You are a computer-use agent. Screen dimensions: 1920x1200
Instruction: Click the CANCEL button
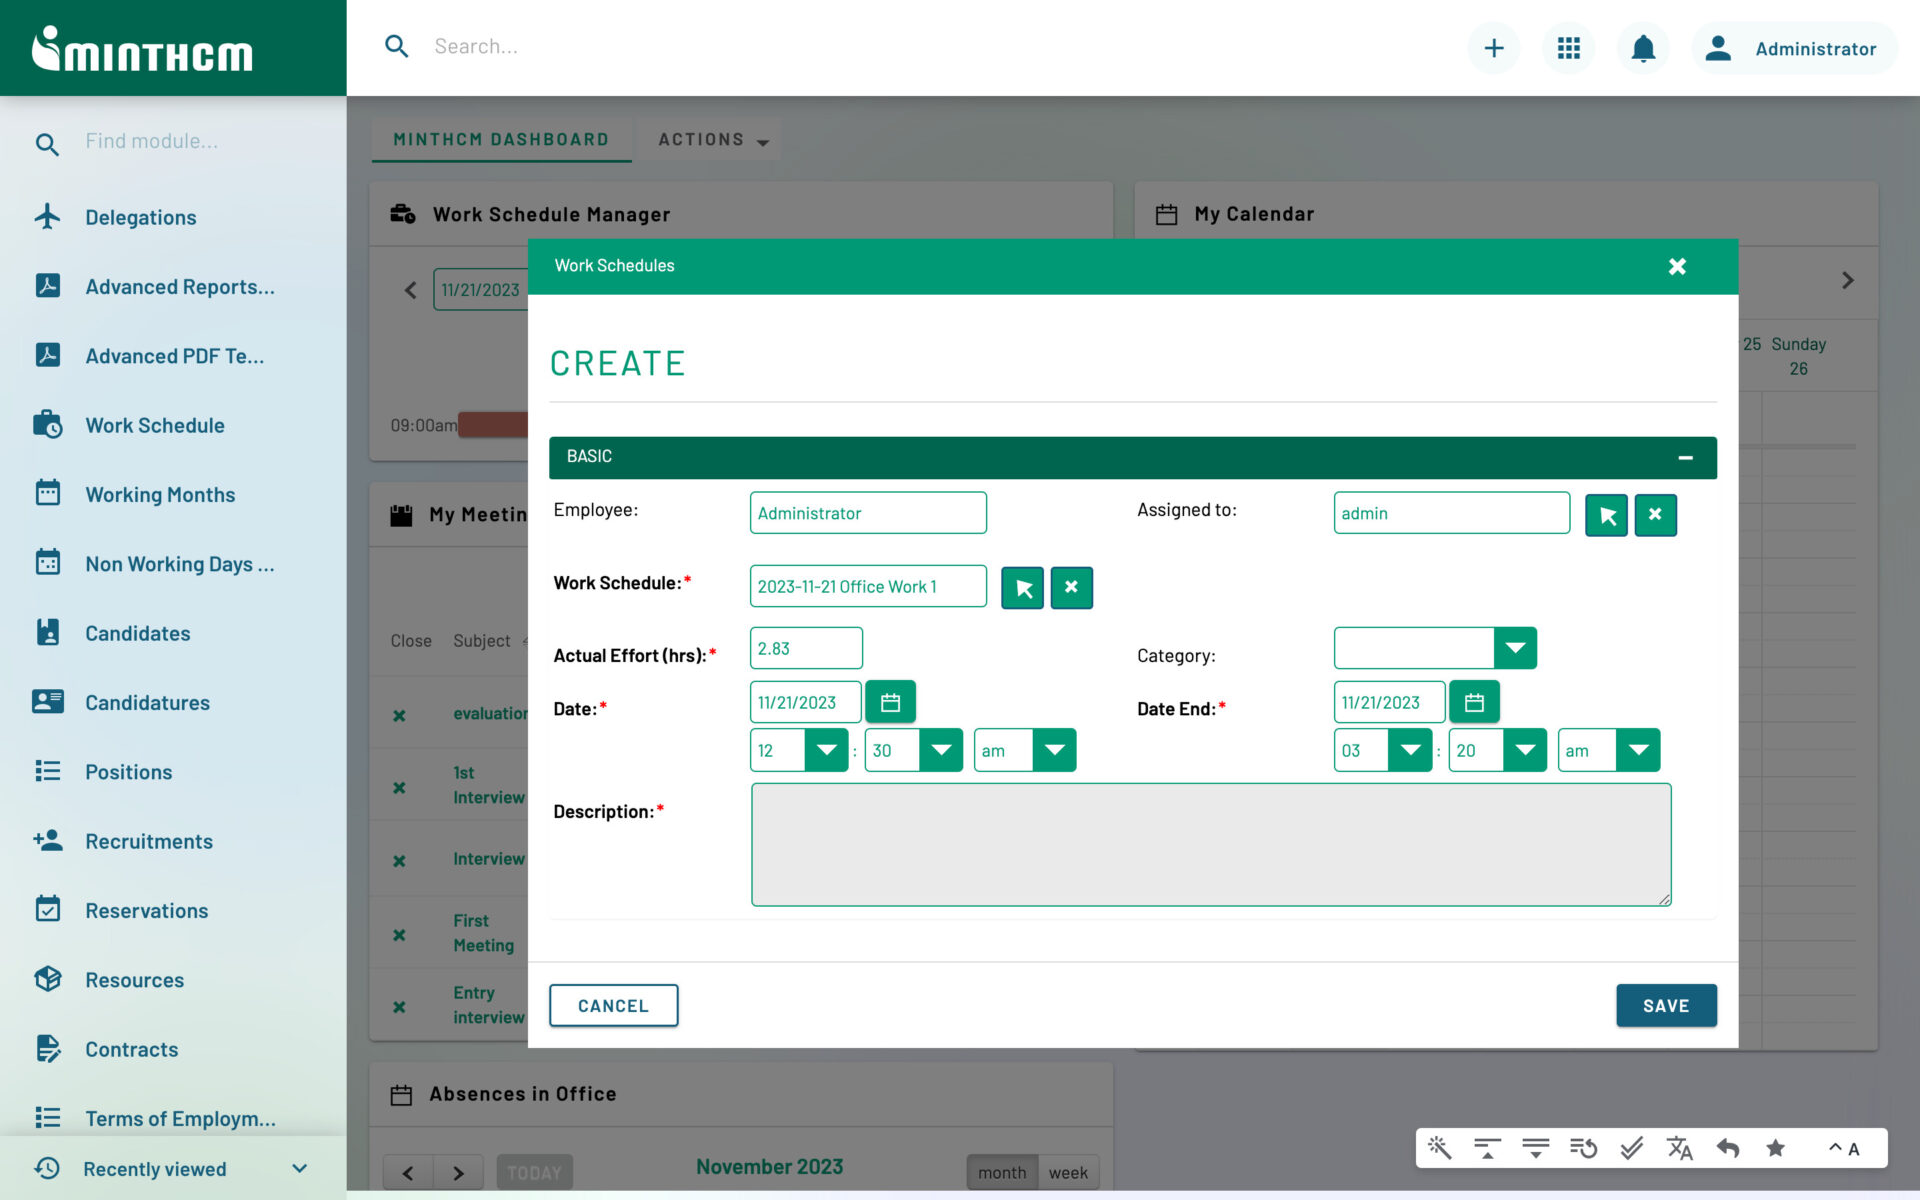pos(613,1005)
